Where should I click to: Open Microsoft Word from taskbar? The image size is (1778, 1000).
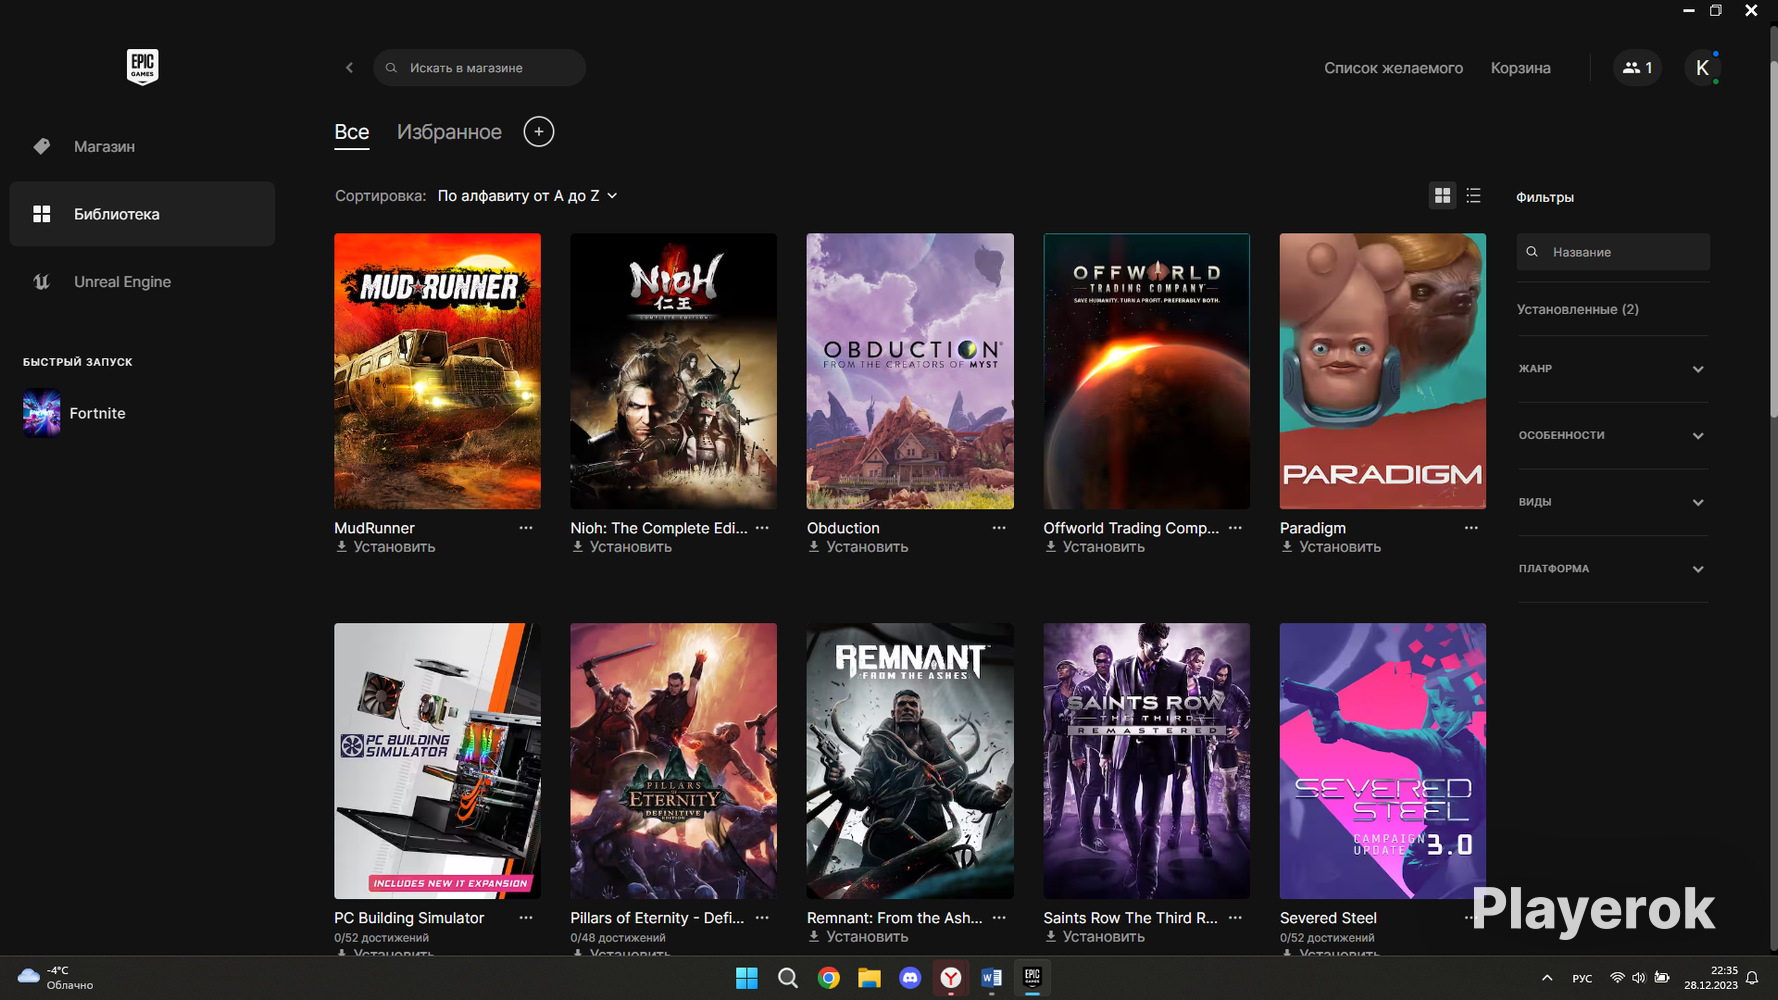click(x=991, y=978)
